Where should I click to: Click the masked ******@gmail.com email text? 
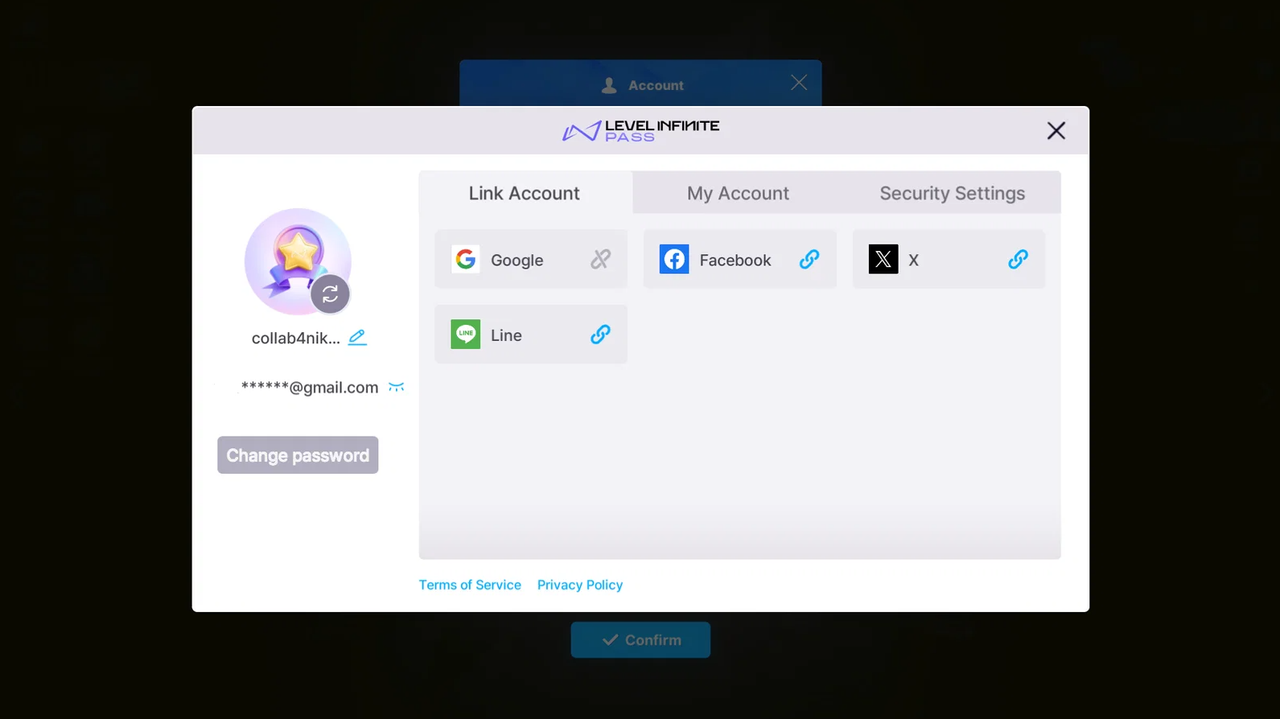(x=310, y=387)
